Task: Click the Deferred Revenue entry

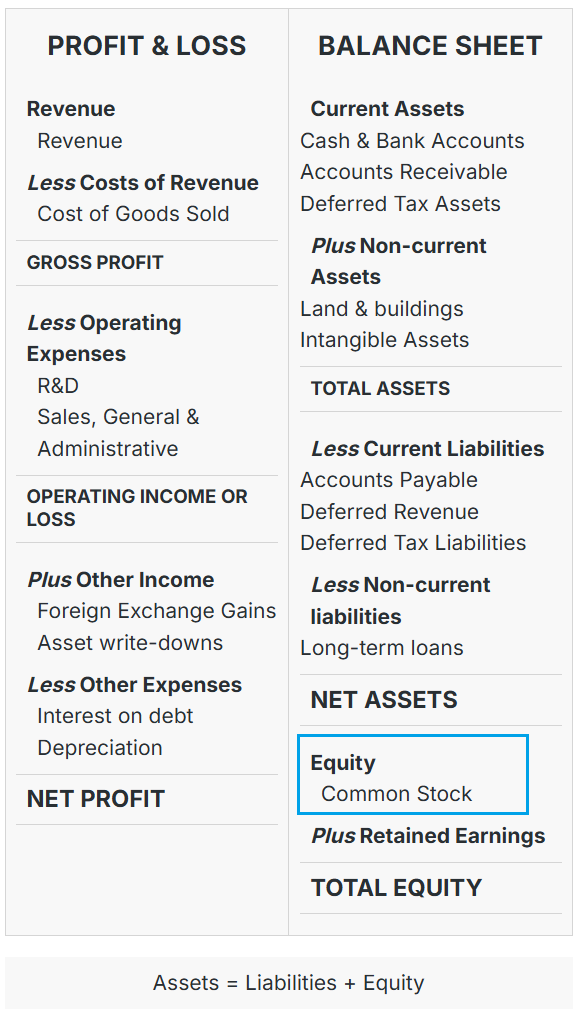Action: 390,512
